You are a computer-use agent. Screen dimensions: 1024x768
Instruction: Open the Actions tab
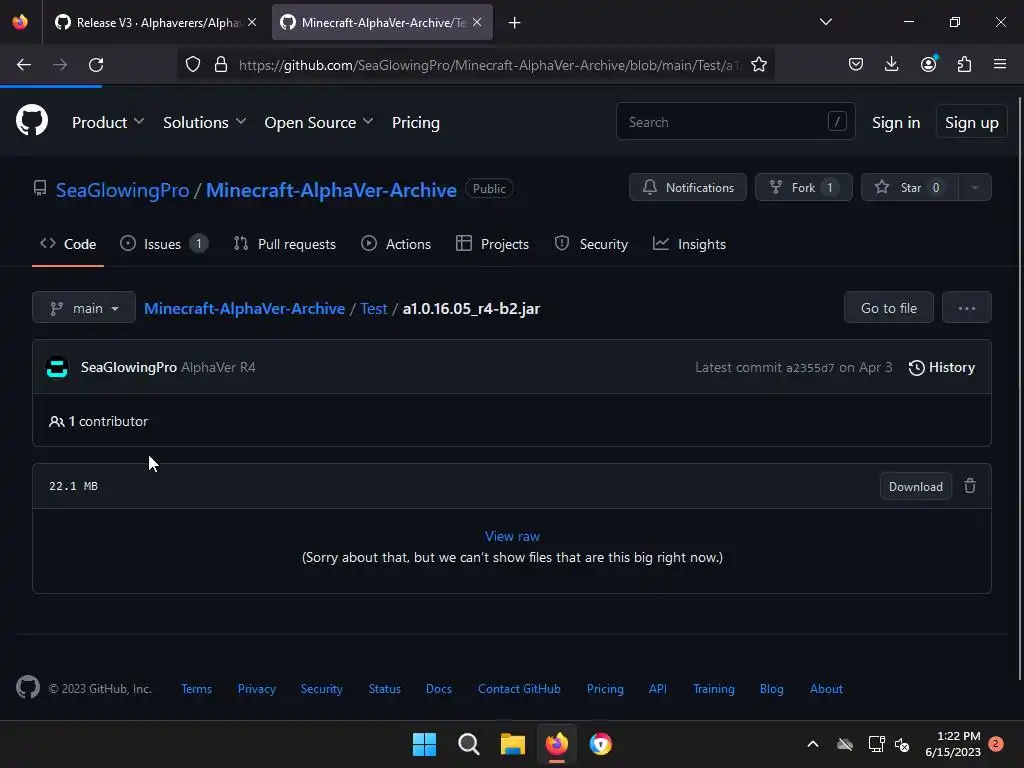396,244
